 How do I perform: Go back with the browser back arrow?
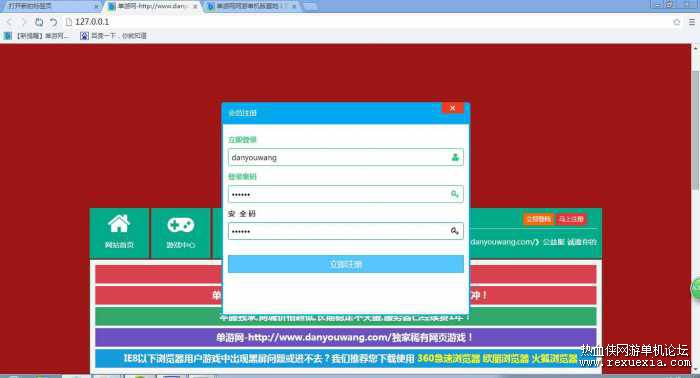pyautogui.click(x=10, y=22)
